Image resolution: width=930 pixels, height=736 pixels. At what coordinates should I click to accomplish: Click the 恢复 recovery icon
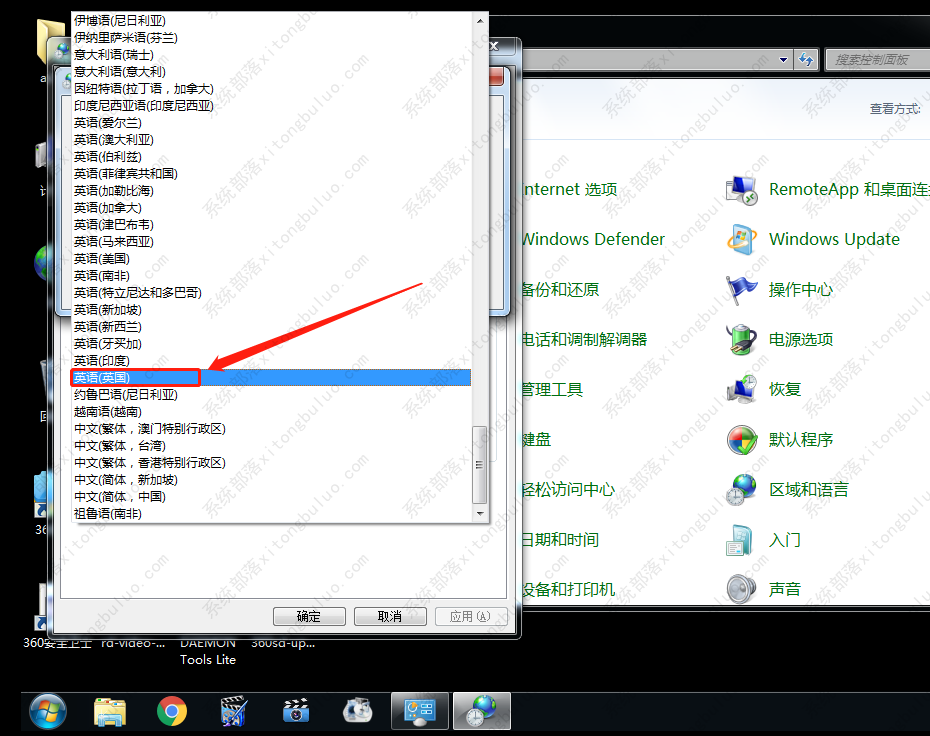click(x=742, y=389)
